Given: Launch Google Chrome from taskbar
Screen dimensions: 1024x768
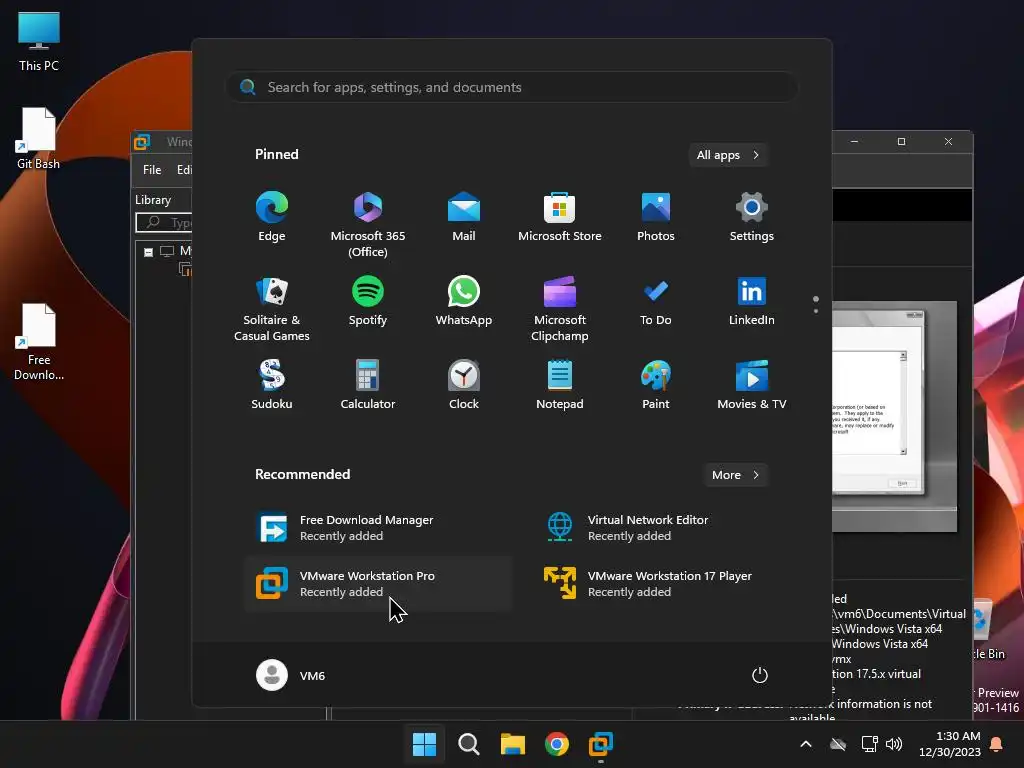Looking at the screenshot, I should point(556,744).
